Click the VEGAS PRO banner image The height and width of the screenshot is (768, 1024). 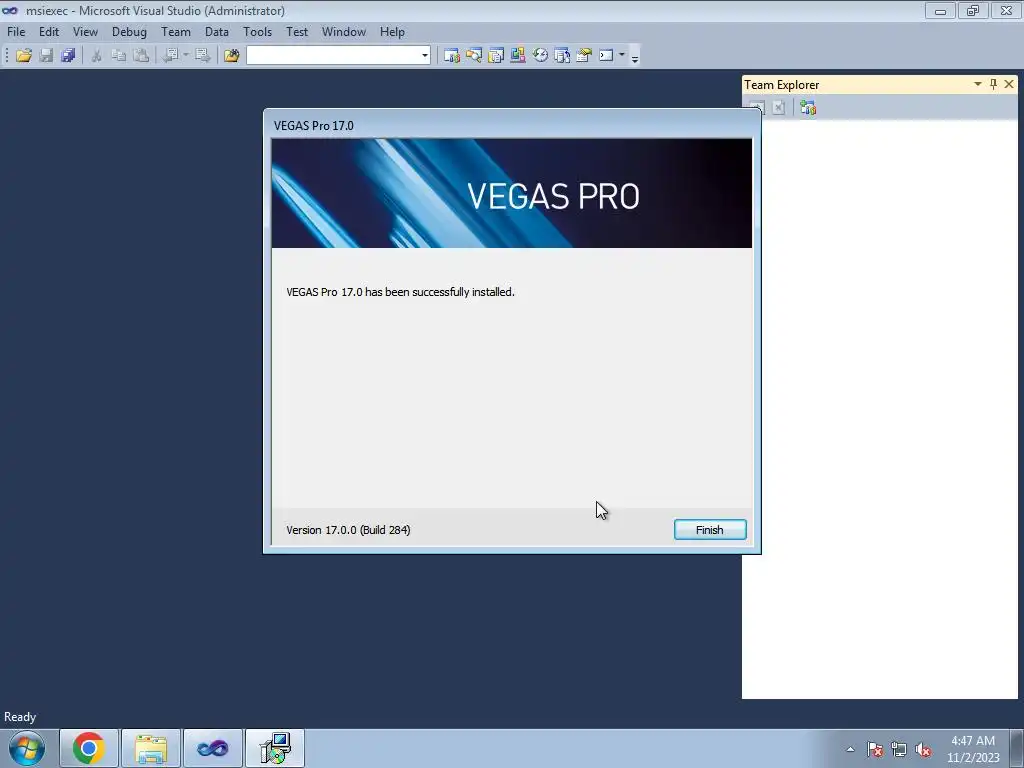[x=512, y=193]
